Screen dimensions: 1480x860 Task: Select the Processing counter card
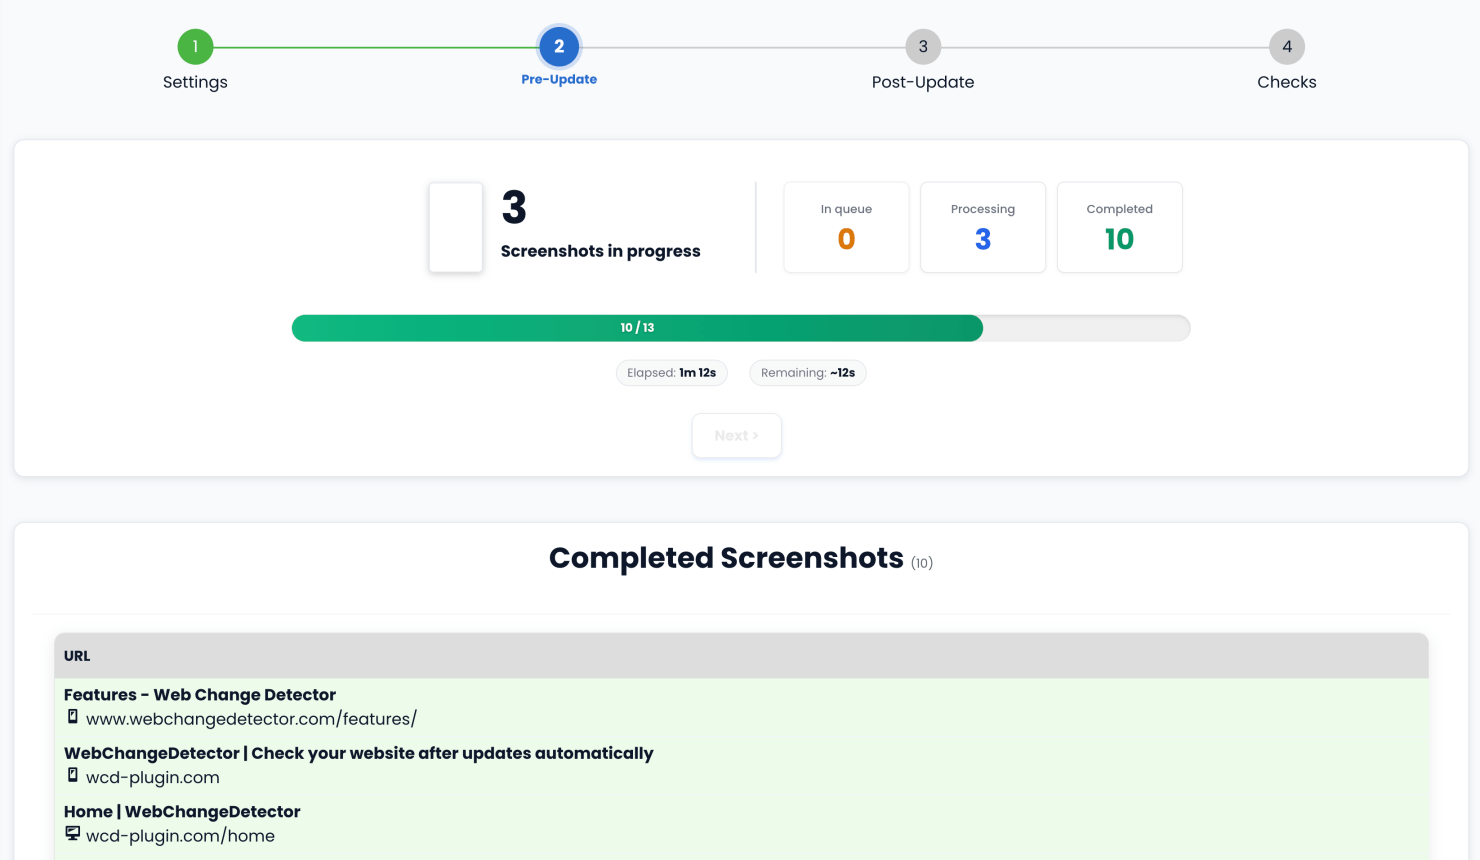click(x=982, y=227)
